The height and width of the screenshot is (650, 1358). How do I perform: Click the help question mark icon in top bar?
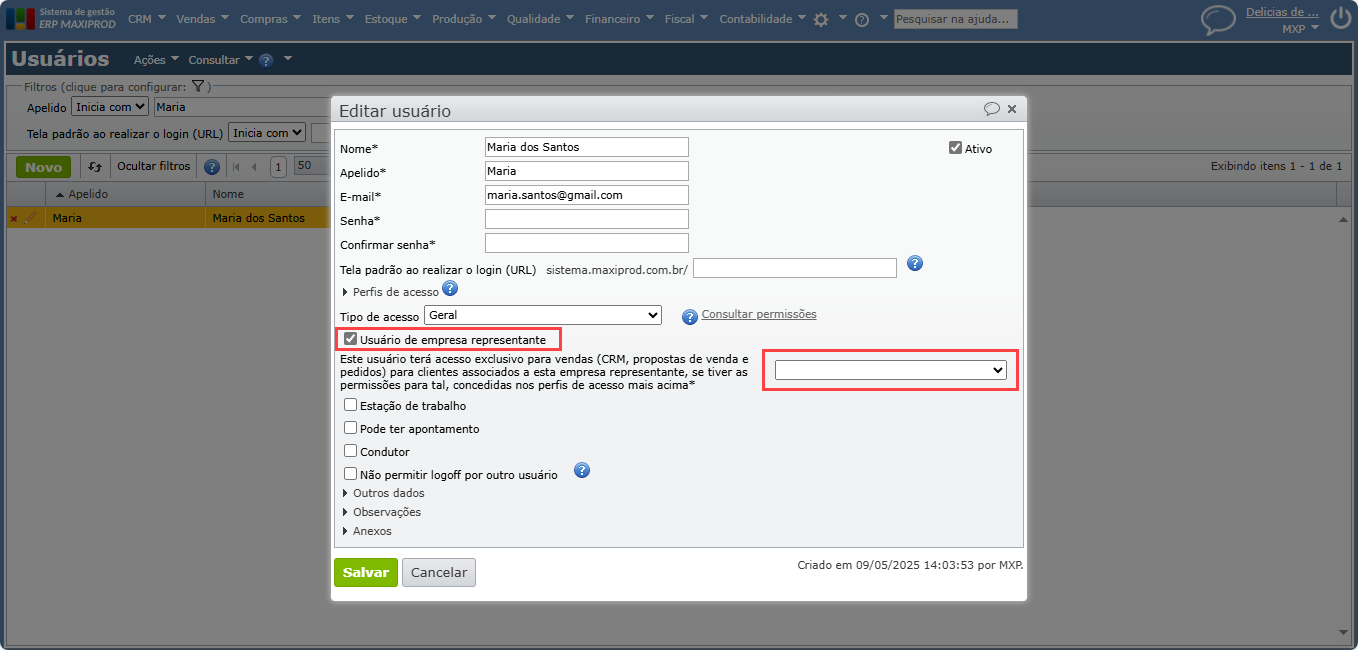click(862, 19)
